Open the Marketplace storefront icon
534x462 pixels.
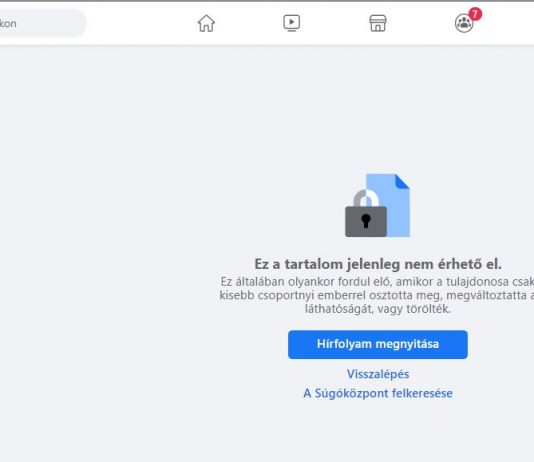tap(378, 23)
